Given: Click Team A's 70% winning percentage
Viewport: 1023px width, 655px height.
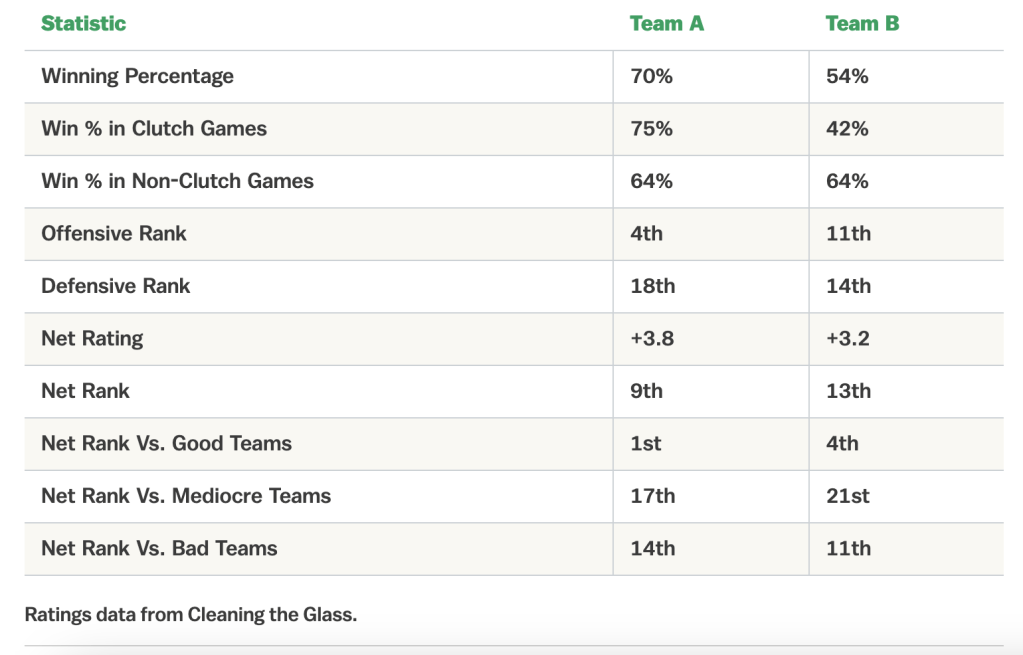Looking at the screenshot, I should click(x=651, y=76).
